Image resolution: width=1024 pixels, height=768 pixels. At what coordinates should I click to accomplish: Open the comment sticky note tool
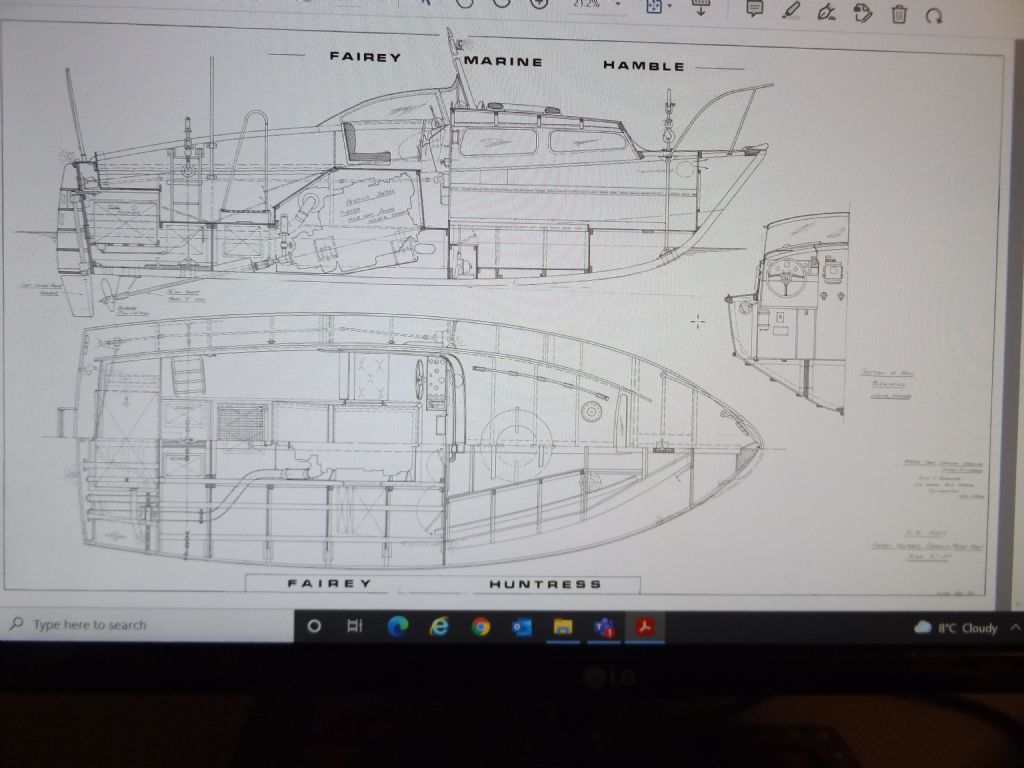[x=755, y=9]
